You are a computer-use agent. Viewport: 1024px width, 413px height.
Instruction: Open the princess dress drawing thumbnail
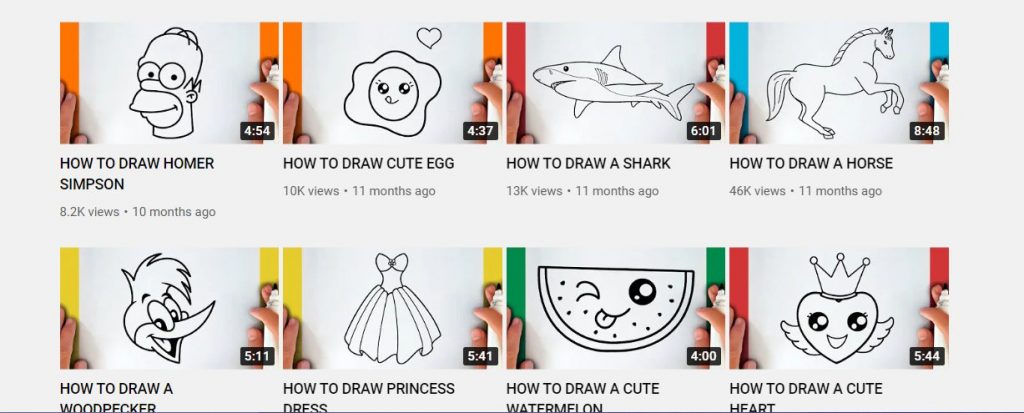pyautogui.click(x=392, y=308)
